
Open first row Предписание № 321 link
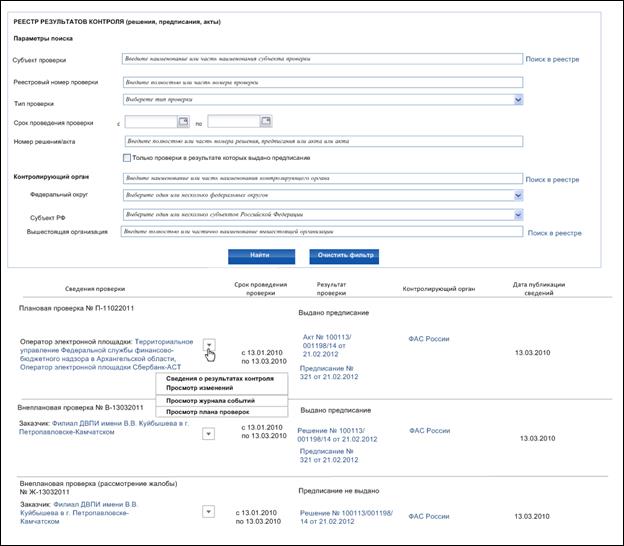(329, 372)
